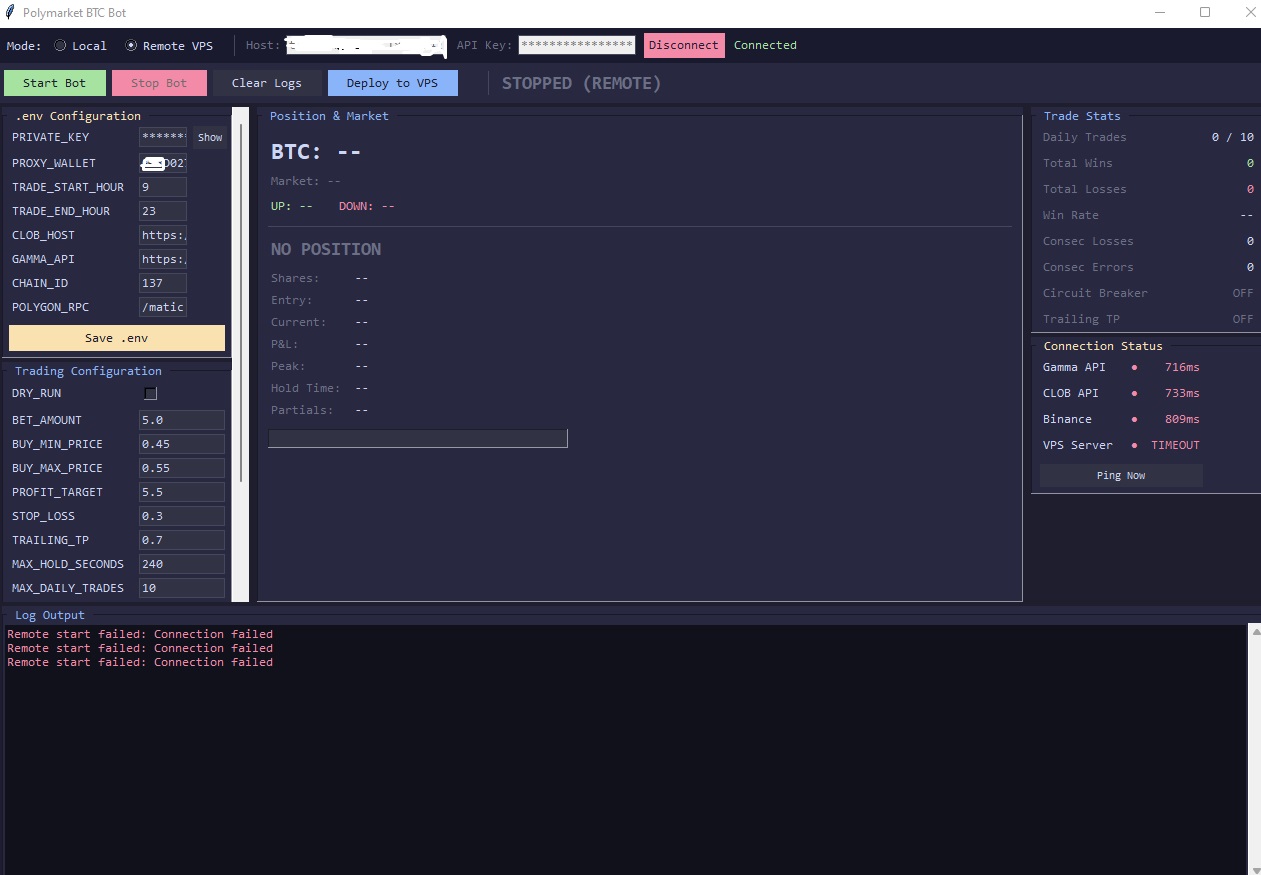Click the CLOB API 733ms latency
The width and height of the screenshot is (1261, 875).
pos(1182,394)
